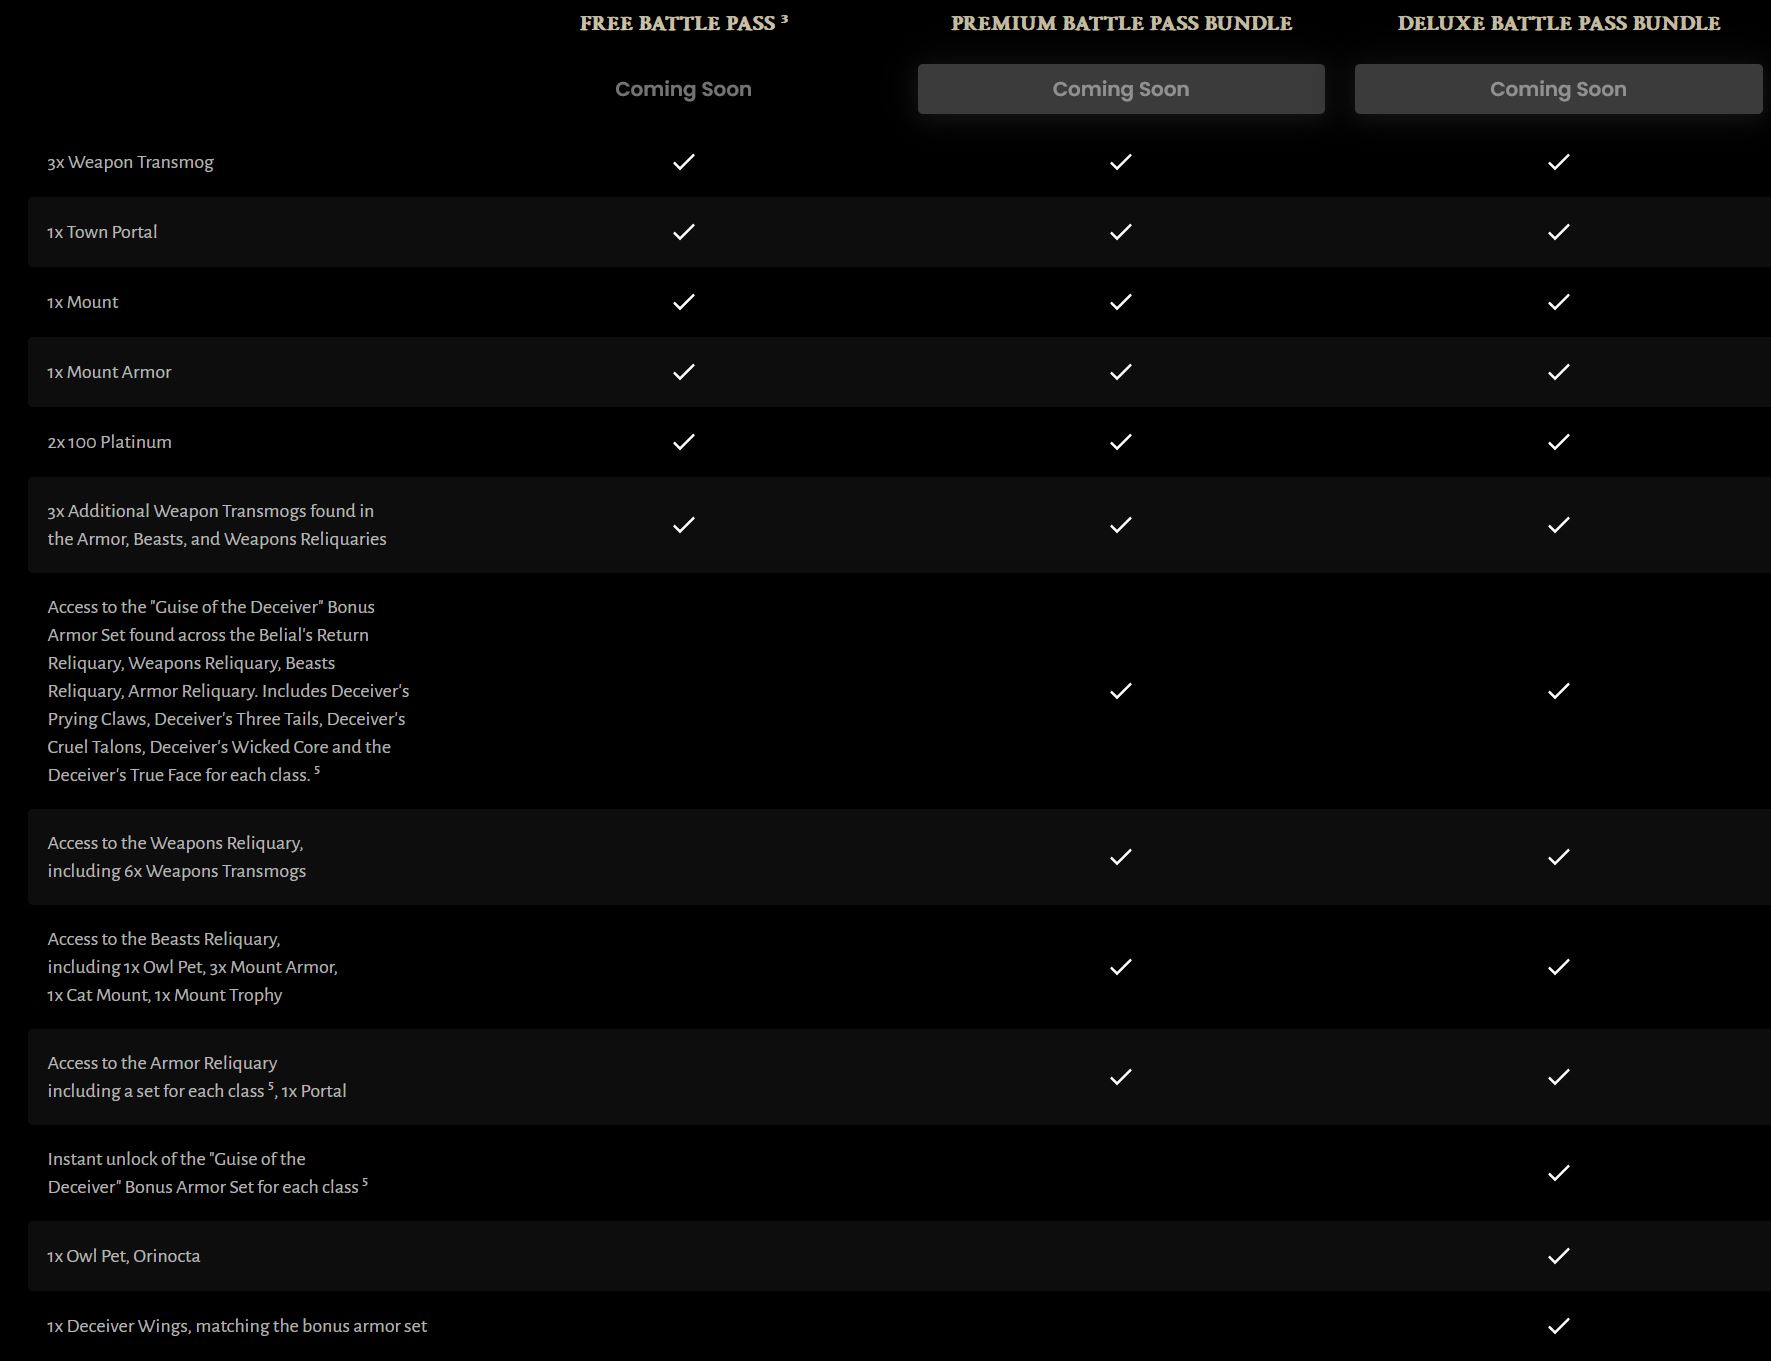This screenshot has height=1361, width=1771.
Task: Select the 1x Owl Pet, Orinocta label
Action: coord(124,1256)
